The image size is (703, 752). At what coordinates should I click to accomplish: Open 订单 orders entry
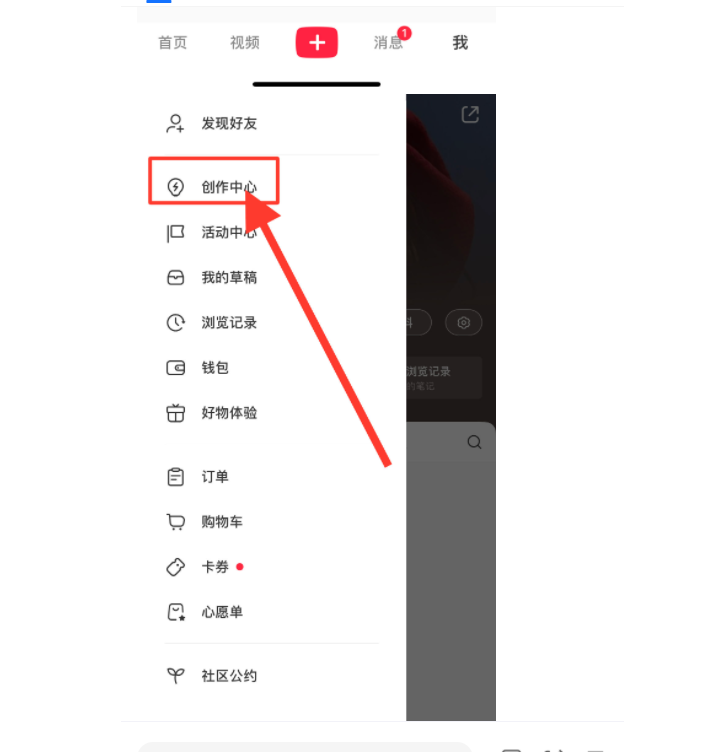tap(198, 477)
